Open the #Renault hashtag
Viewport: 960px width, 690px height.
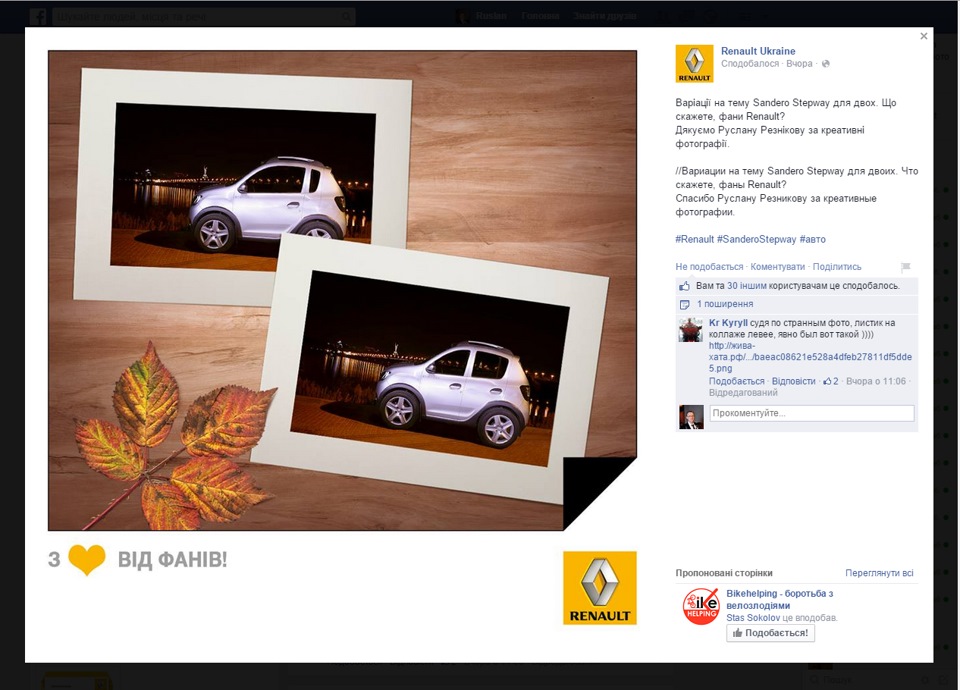pyautogui.click(x=694, y=239)
